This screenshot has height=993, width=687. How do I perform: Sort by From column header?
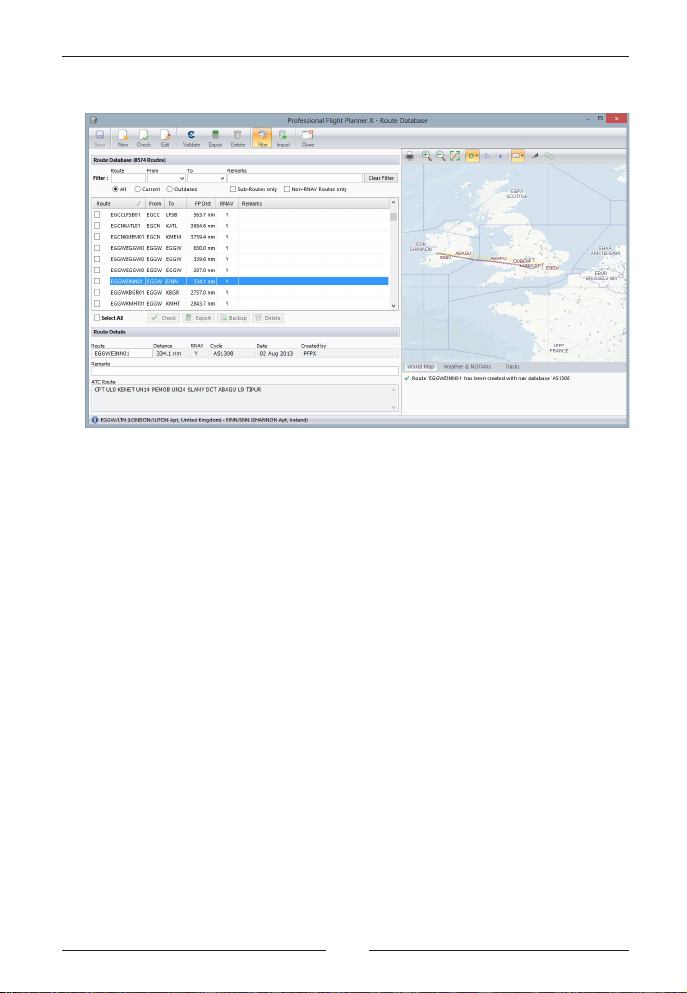point(154,204)
